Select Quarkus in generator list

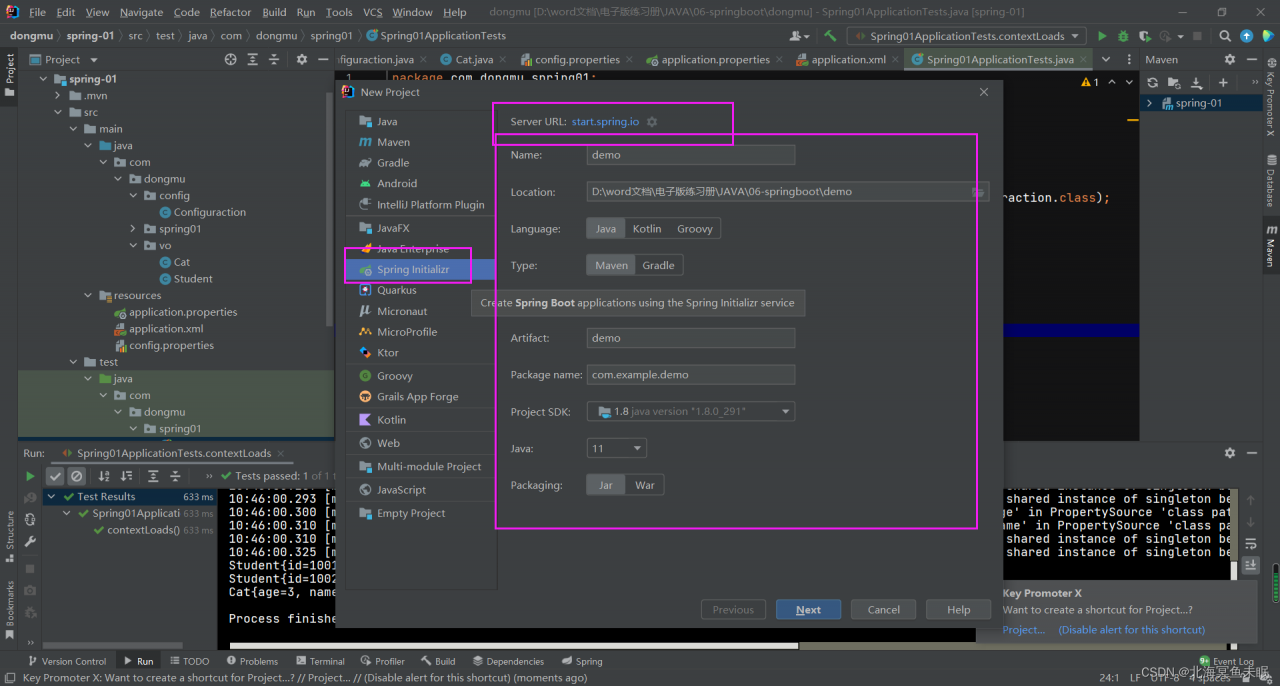(421, 290)
